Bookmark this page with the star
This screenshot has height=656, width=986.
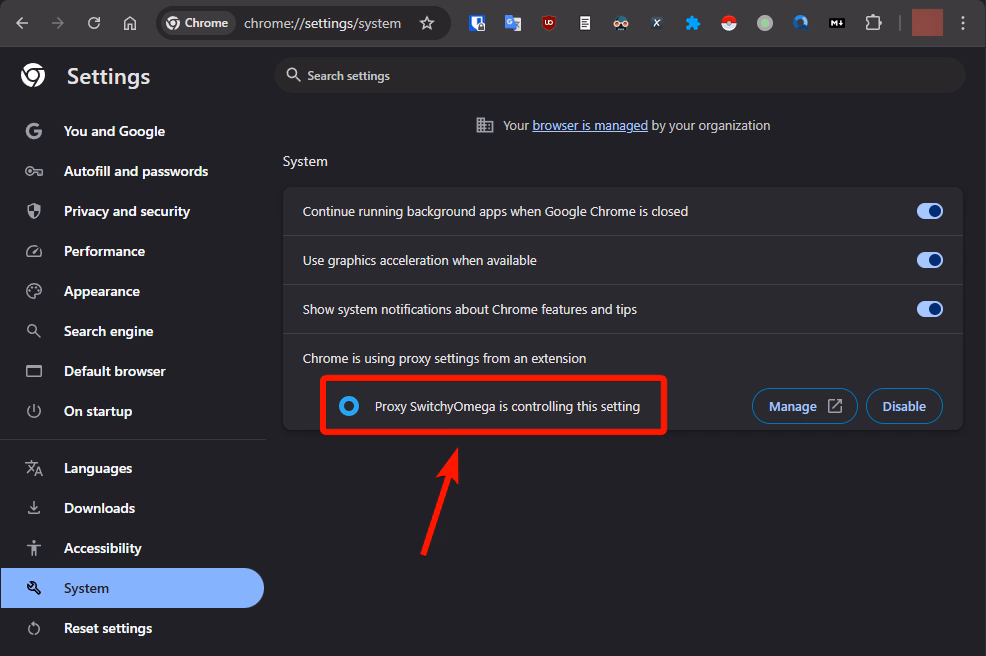(427, 23)
